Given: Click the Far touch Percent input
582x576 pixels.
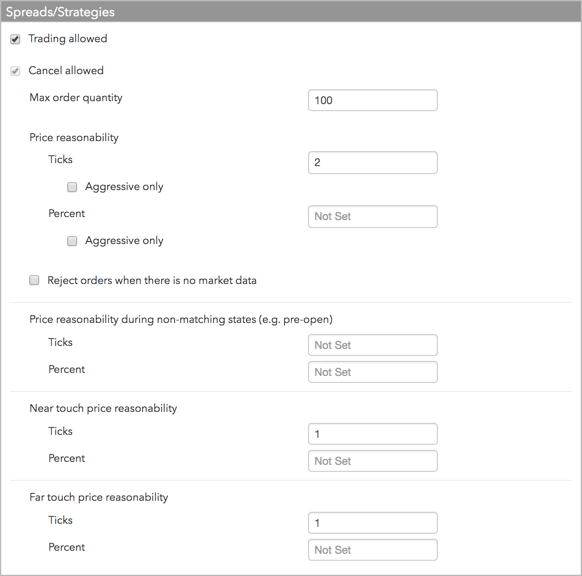Looking at the screenshot, I should coord(373,550).
